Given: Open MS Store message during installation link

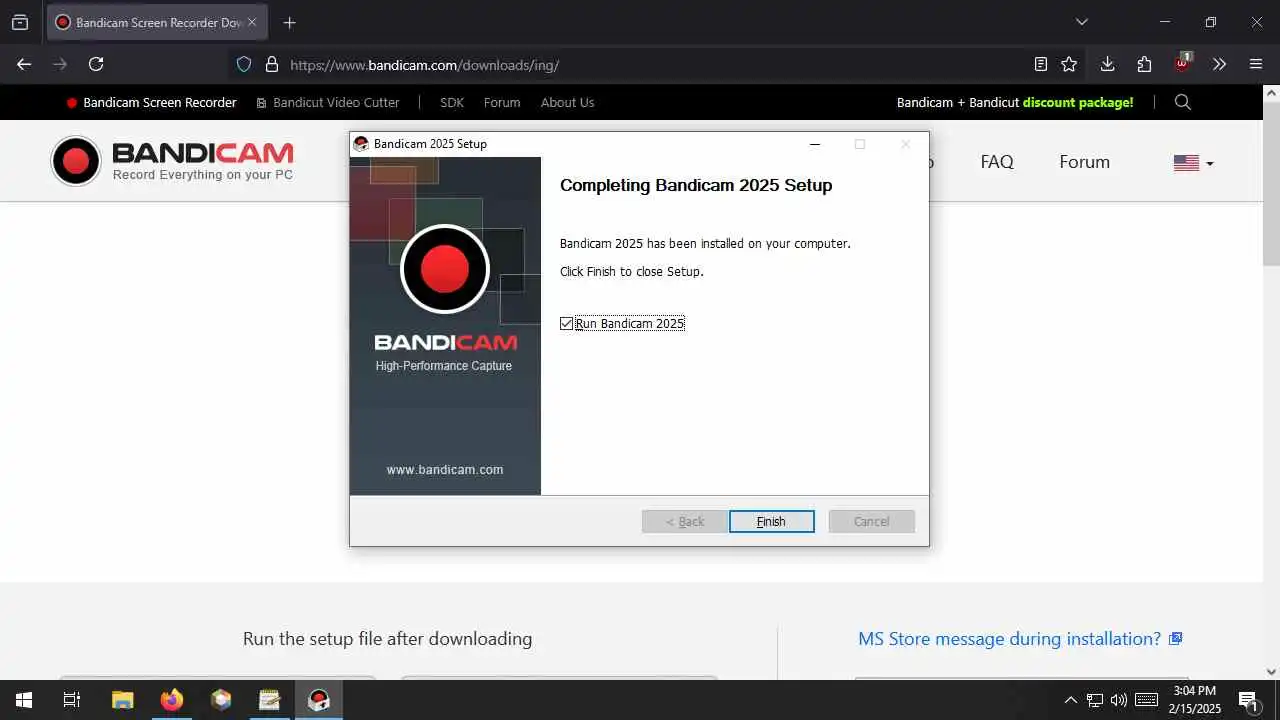Looking at the screenshot, I should click(x=1020, y=638).
